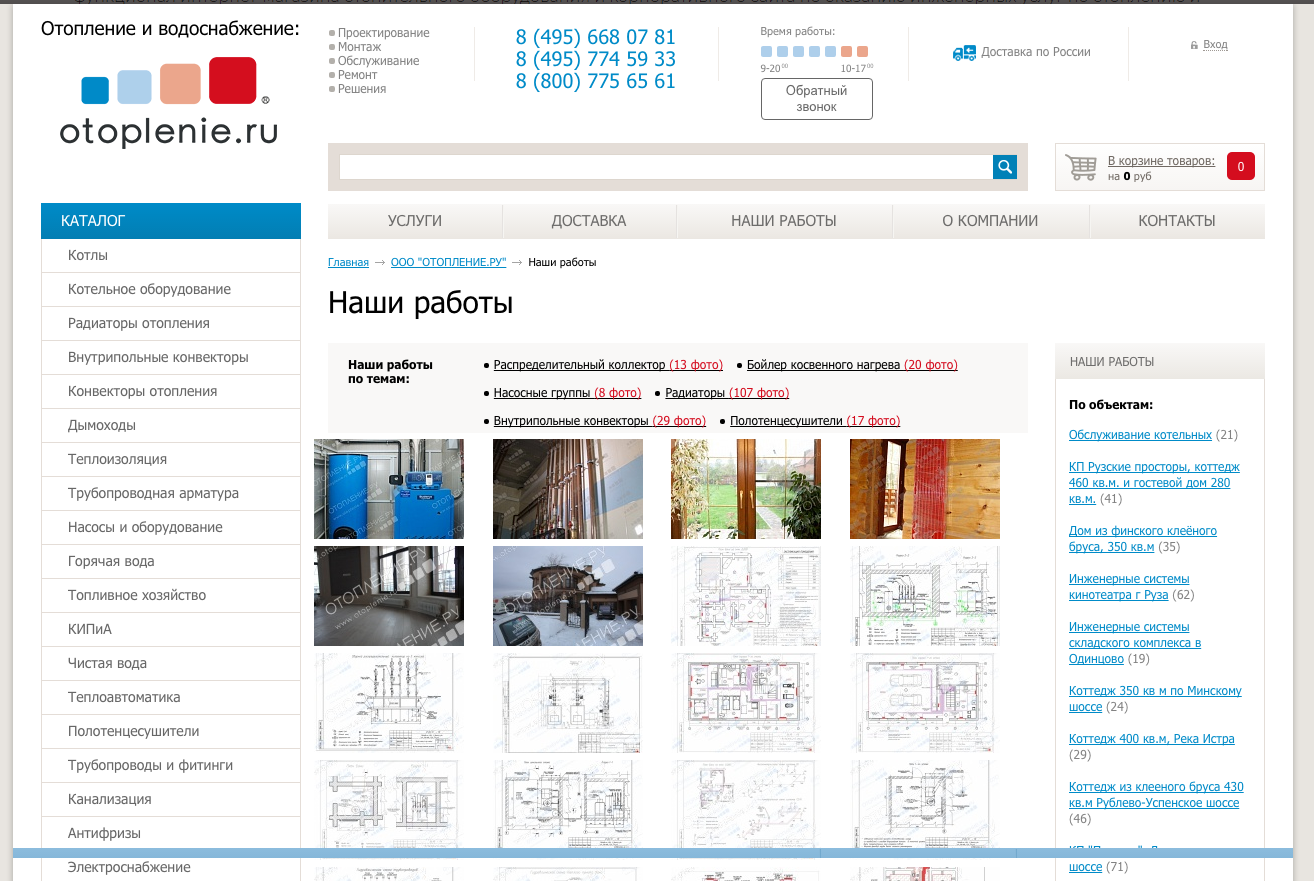Click the Доставка по России text
The height and width of the screenshot is (881, 1314).
point(1036,52)
